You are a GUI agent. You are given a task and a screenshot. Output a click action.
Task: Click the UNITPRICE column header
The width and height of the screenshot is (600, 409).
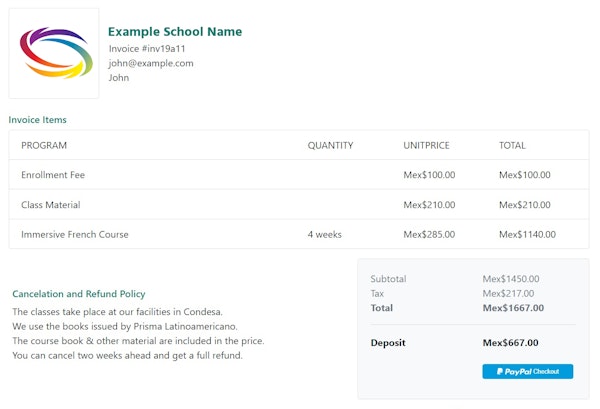427,145
